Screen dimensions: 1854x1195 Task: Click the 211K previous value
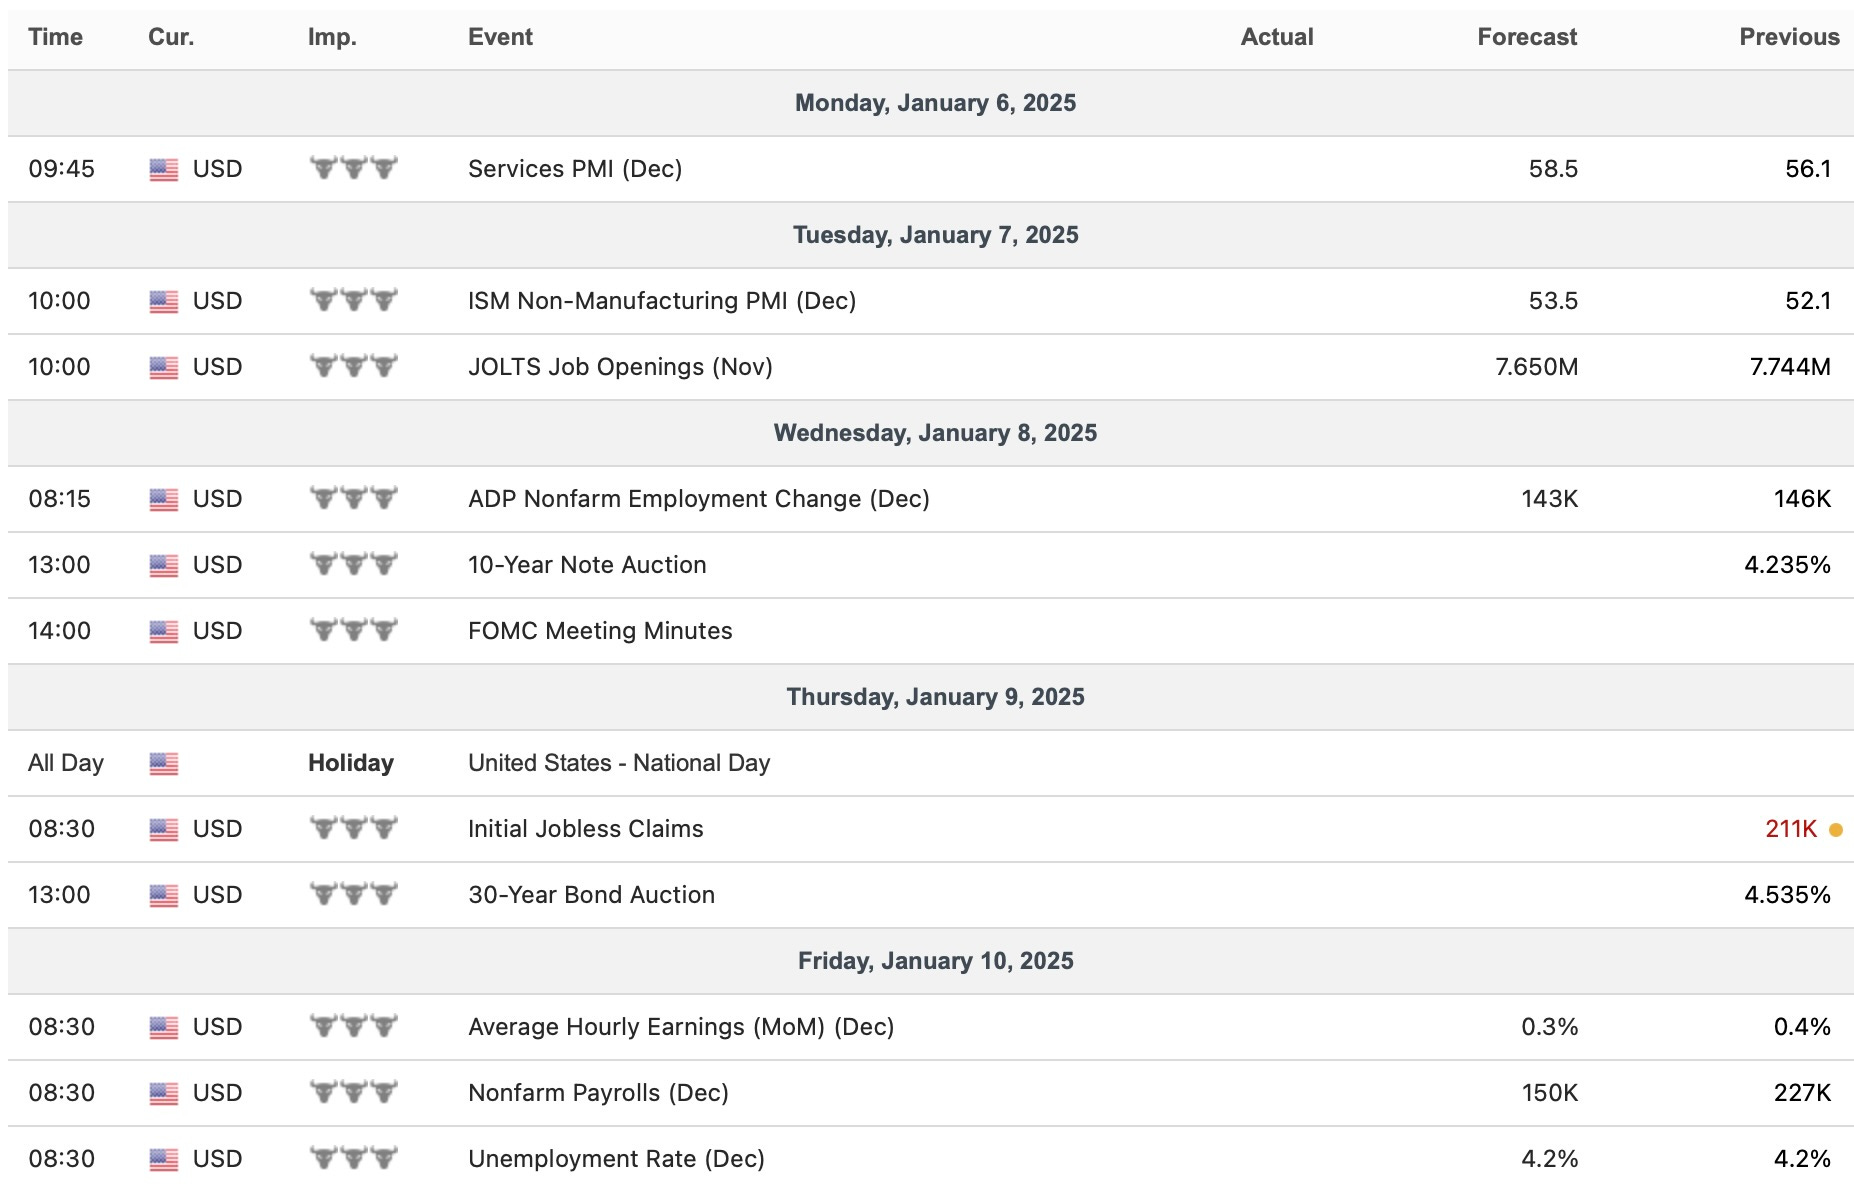pyautogui.click(x=1791, y=829)
